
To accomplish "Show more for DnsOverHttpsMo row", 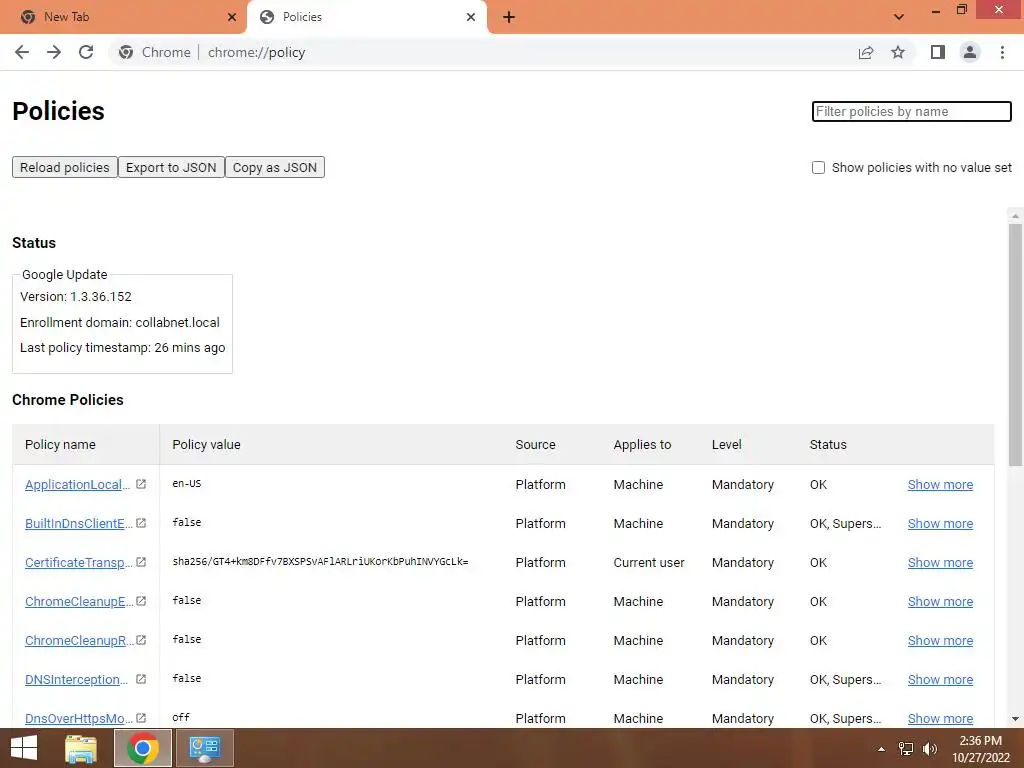I will (x=940, y=718).
